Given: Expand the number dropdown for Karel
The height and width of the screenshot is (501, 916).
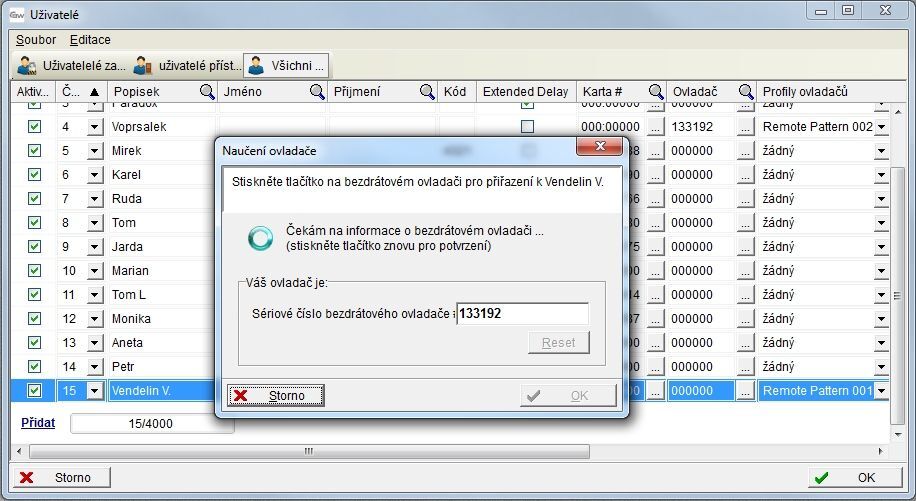Looking at the screenshot, I should point(95,175).
